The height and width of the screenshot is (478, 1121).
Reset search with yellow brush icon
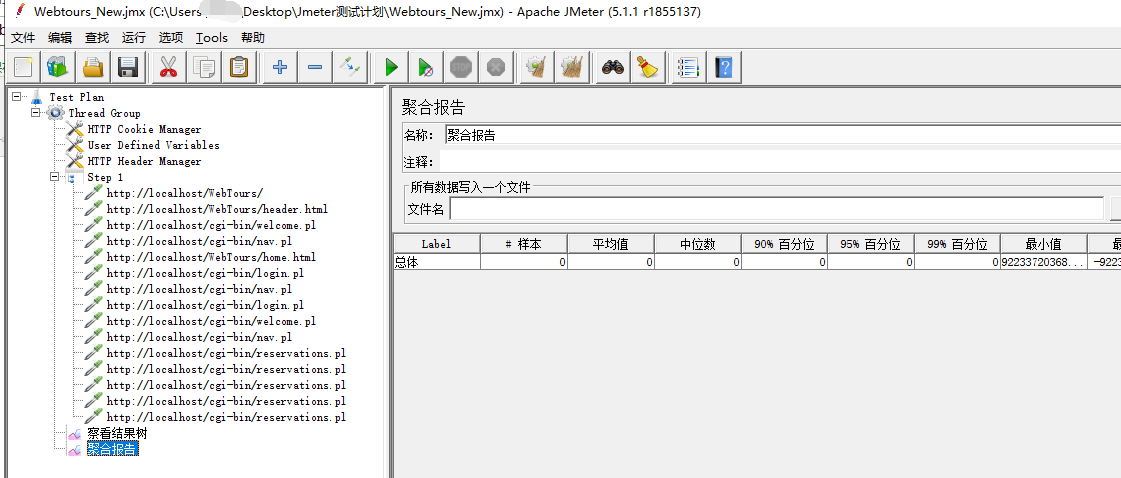(648, 68)
